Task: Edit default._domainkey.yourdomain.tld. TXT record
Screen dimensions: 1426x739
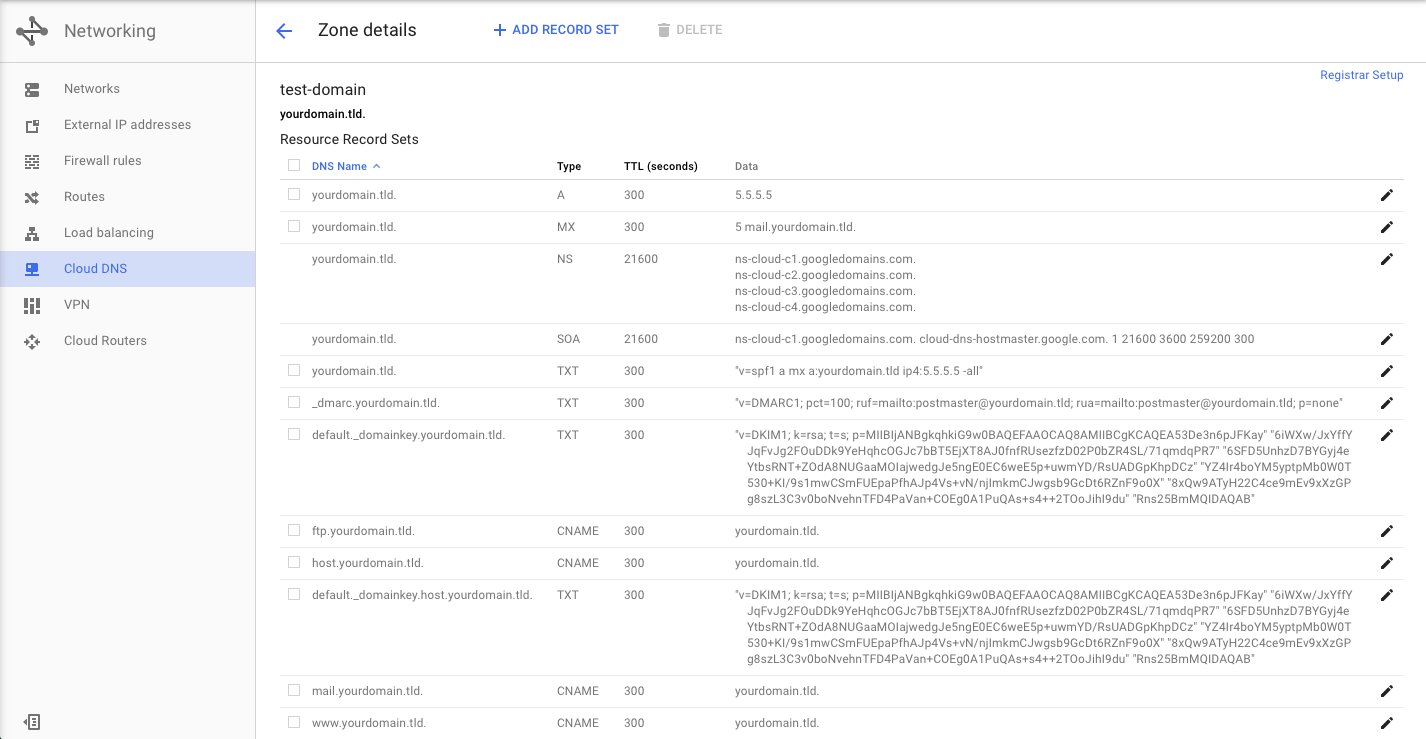Action: (x=1386, y=435)
